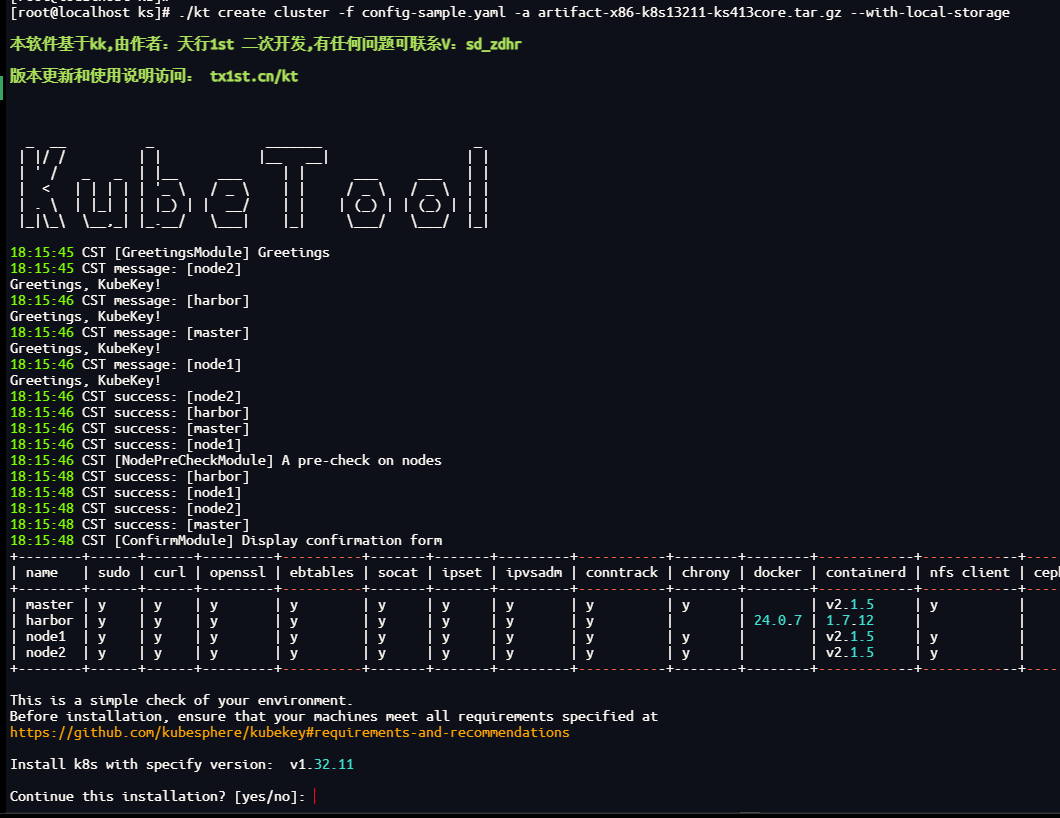
Task: Click the 'curl' column header
Action: coord(169,573)
